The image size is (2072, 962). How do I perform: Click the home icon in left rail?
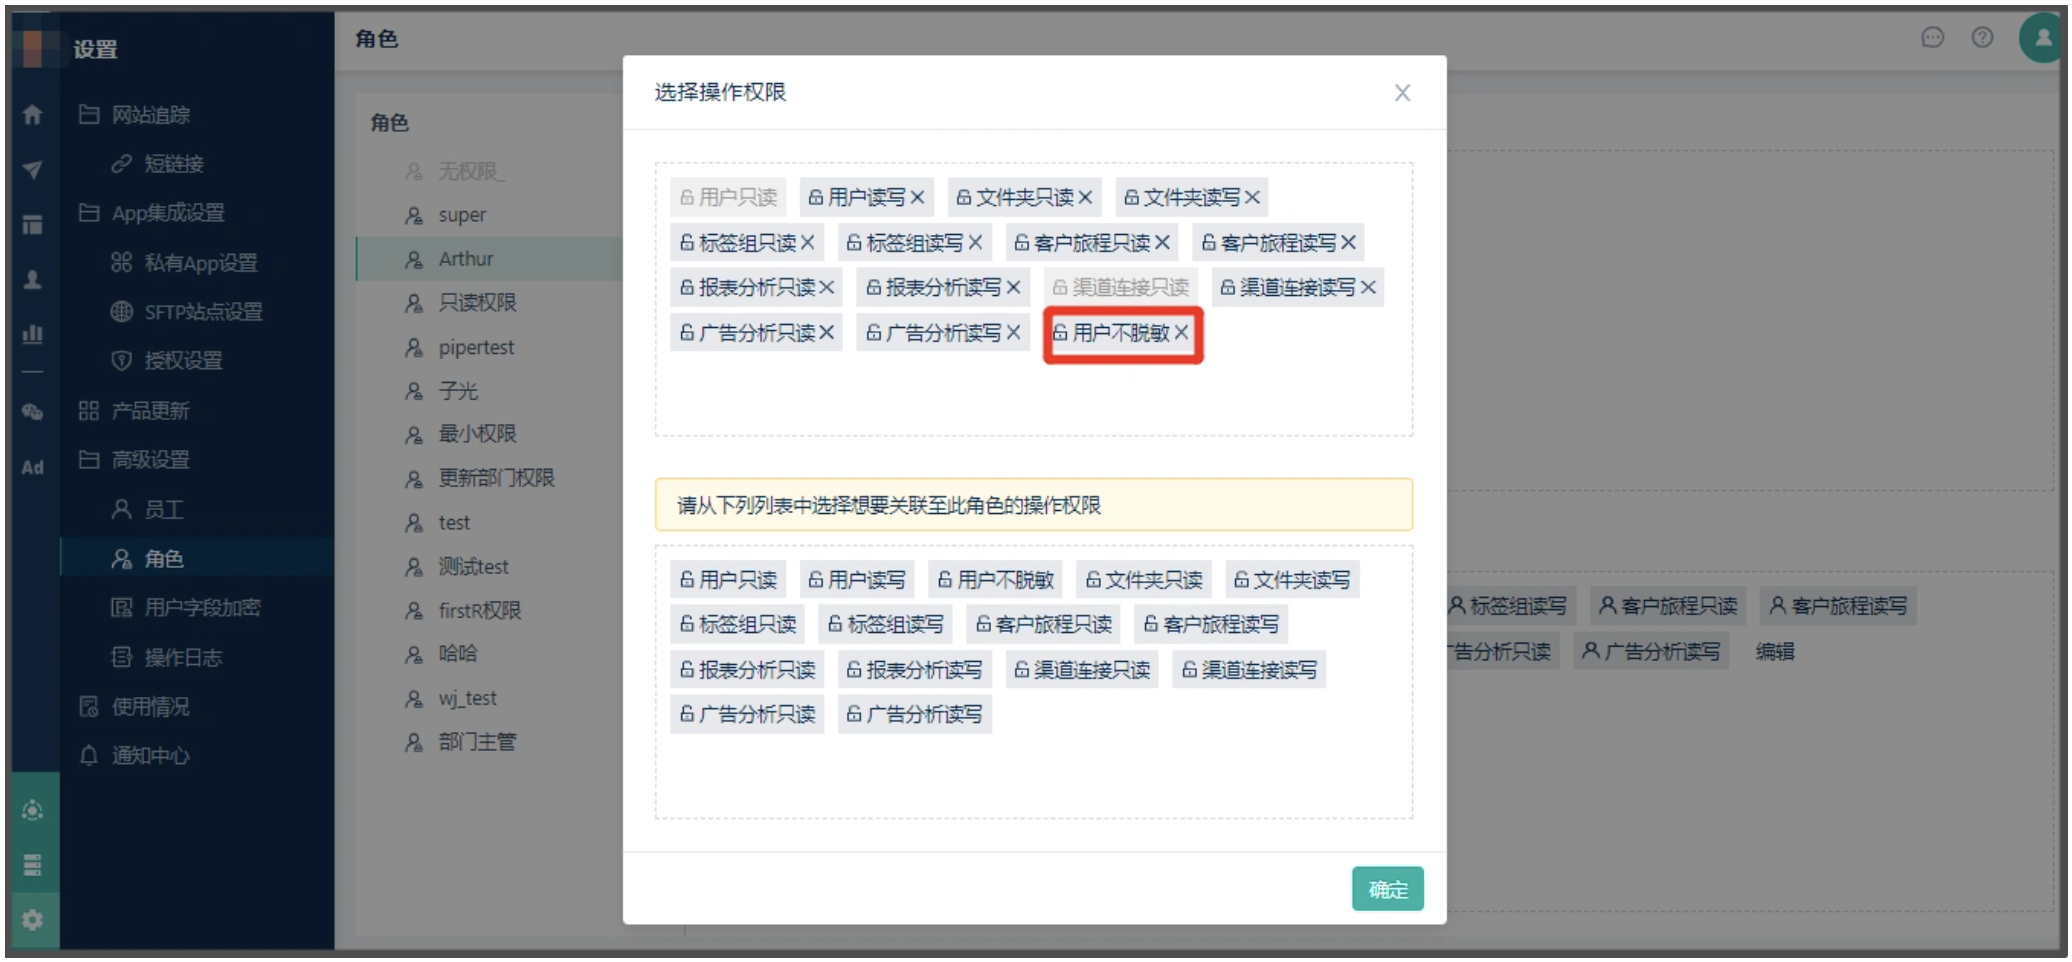coord(32,115)
